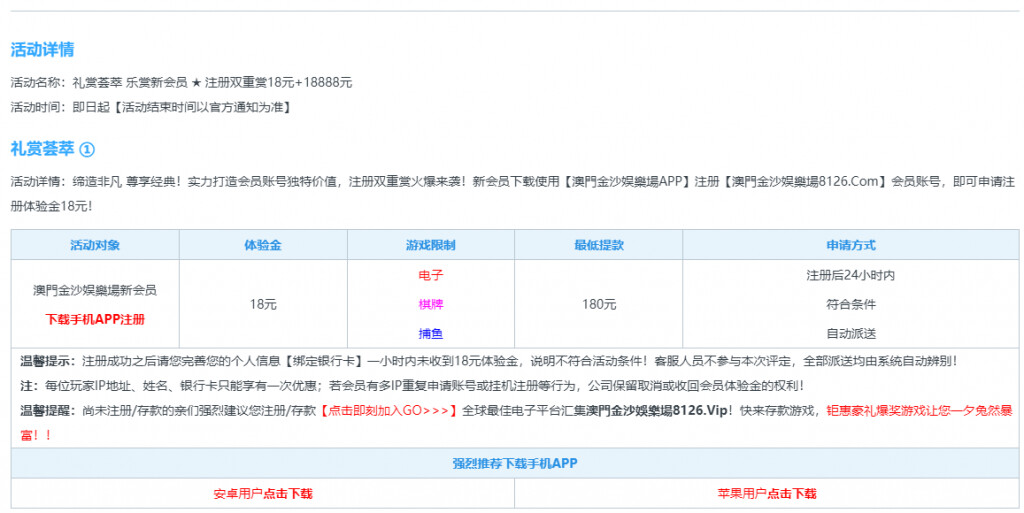Click the ★ star symbol in the activity name
Screen dimensions: 1024x513
coord(196,83)
